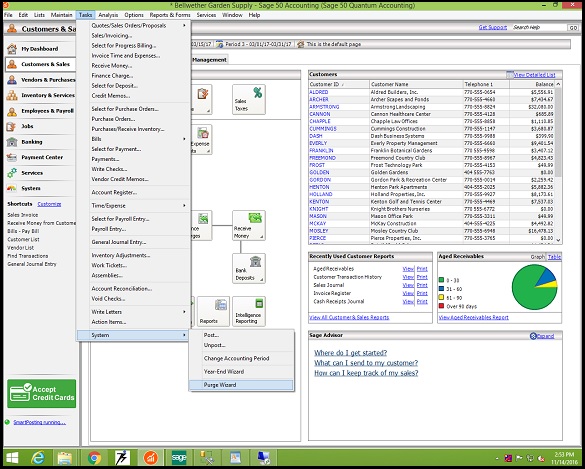585x469 pixels.
Task: Click the Search Help input field
Action: click(539, 27)
